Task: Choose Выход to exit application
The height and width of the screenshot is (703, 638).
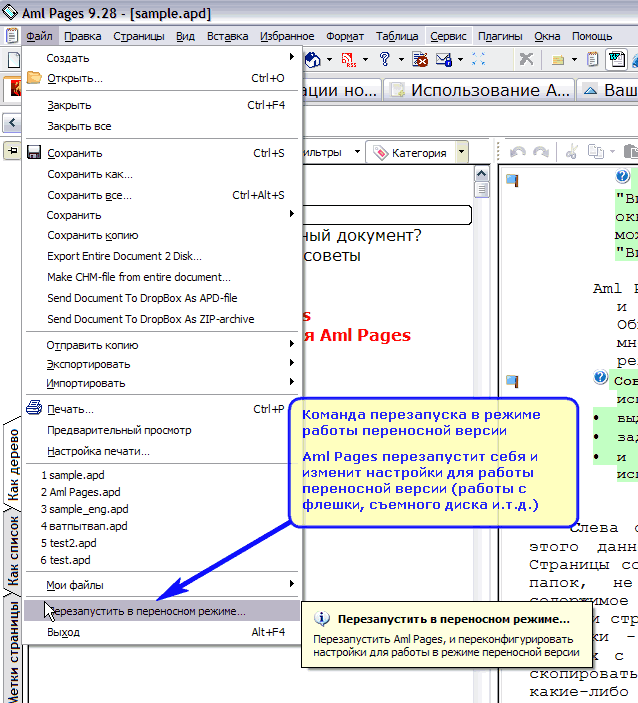Action: 161,632
